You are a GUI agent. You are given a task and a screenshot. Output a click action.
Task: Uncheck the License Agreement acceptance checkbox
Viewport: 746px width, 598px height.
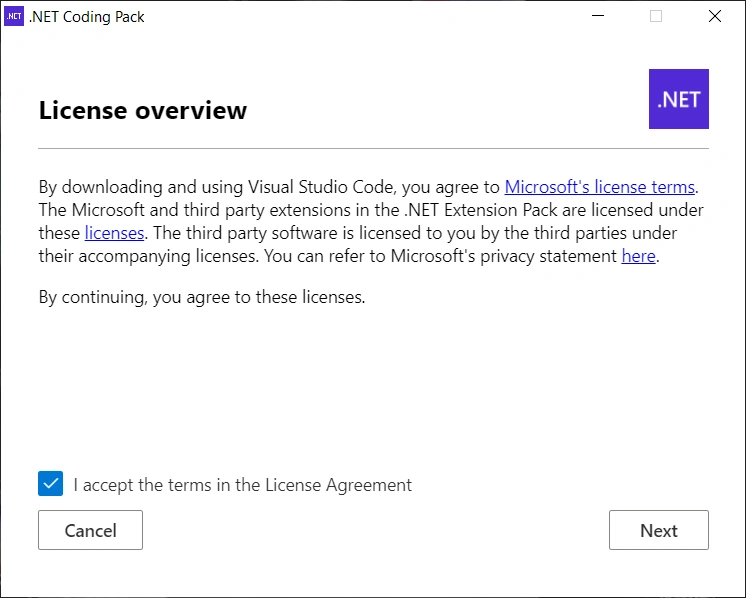click(x=50, y=483)
